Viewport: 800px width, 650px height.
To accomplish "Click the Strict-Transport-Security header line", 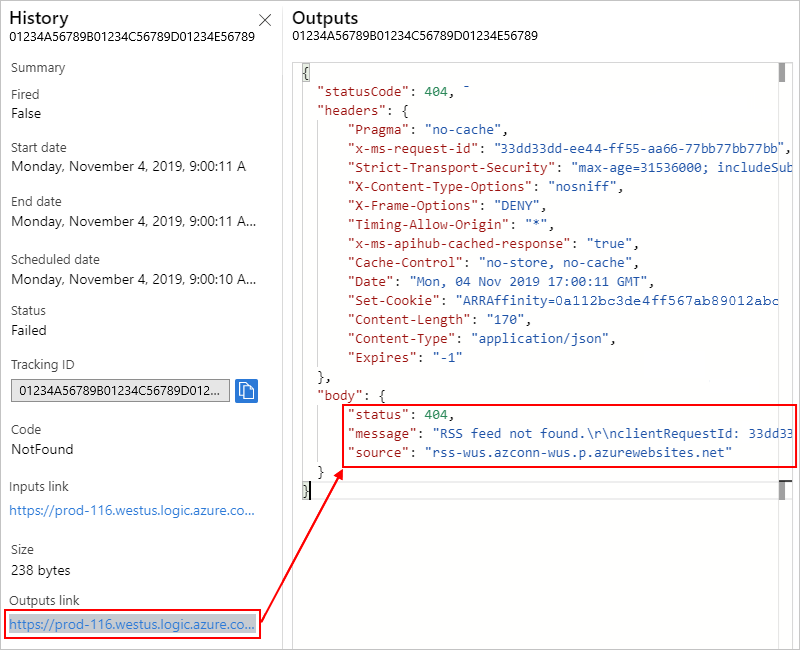I will (x=570, y=167).
